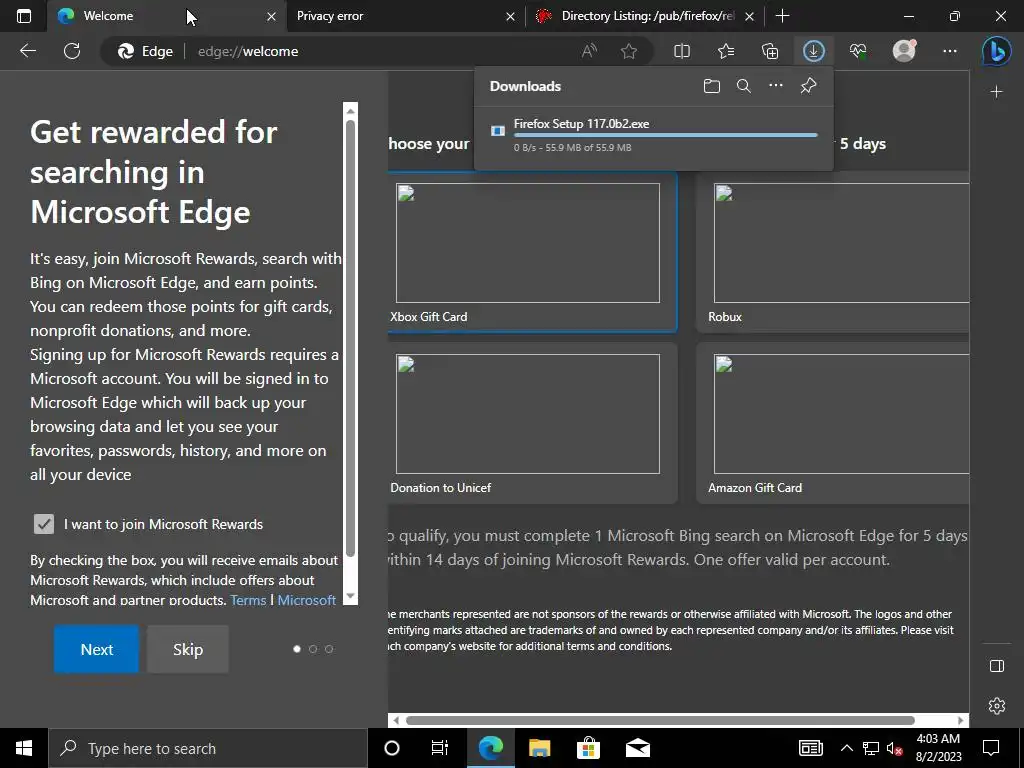Click the Skip button
This screenshot has width=1024, height=768.
(x=188, y=649)
